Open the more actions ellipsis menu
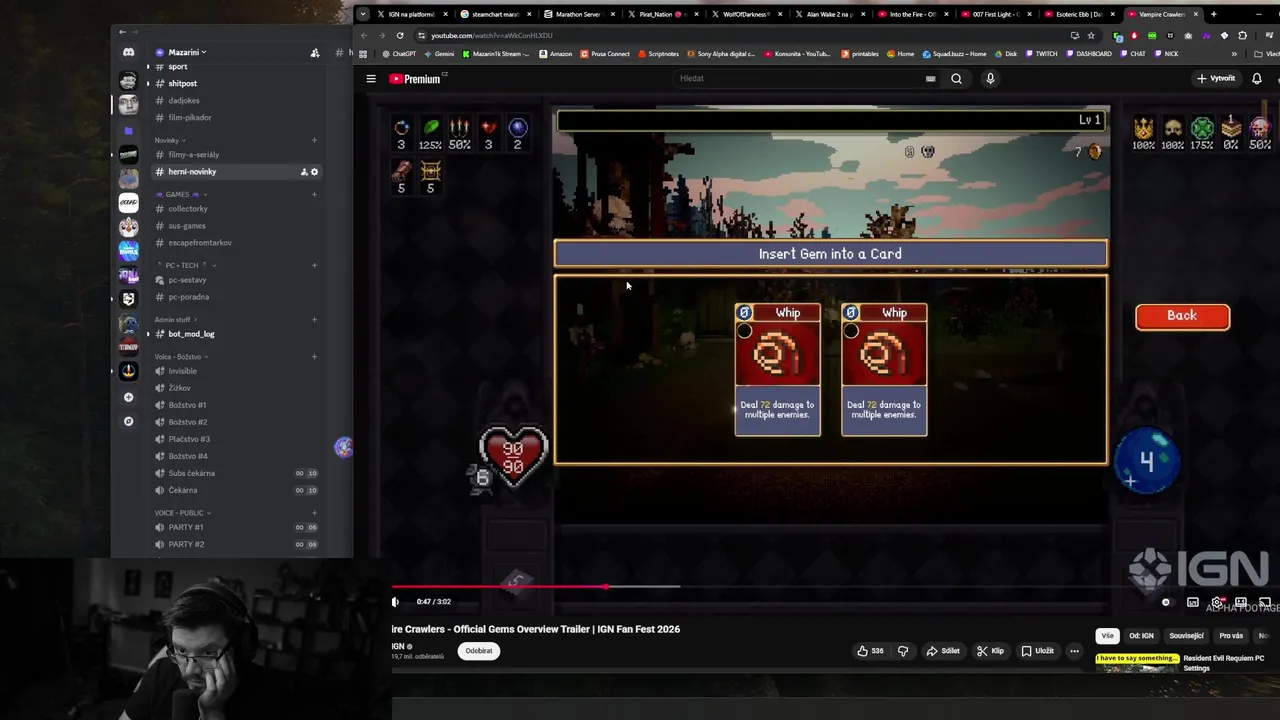1280x720 pixels. point(1074,651)
